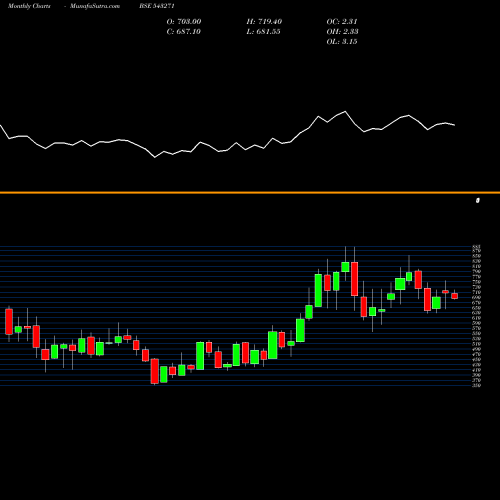Click the 350 price axis label
Image resolution: width=500 pixels, height=500 pixels.
tap(477, 386)
